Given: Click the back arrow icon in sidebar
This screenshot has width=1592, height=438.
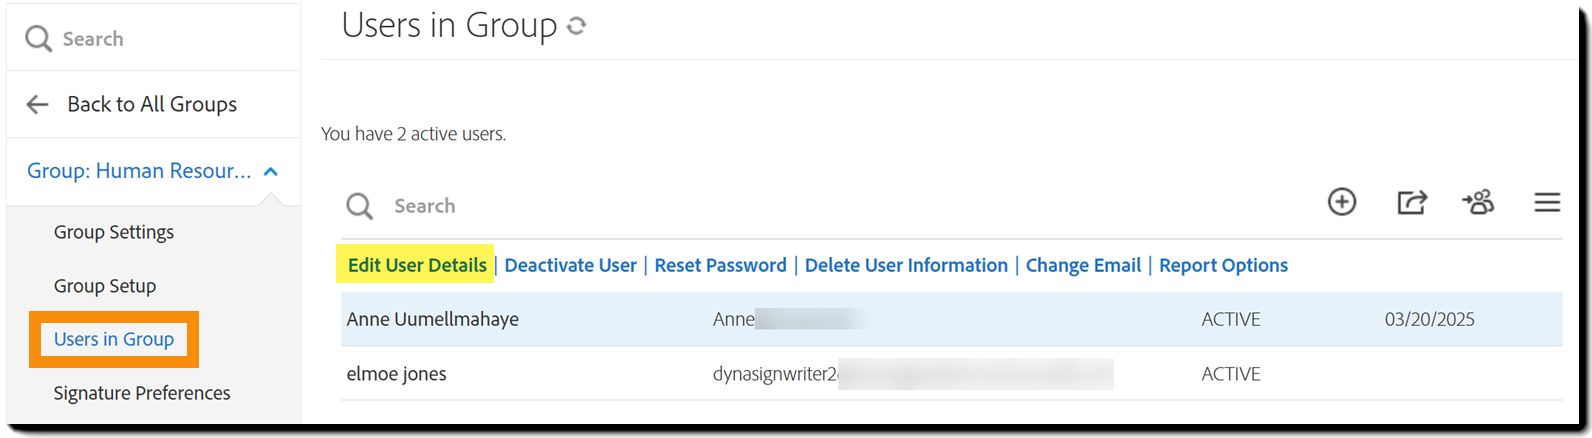Looking at the screenshot, I should point(37,104).
